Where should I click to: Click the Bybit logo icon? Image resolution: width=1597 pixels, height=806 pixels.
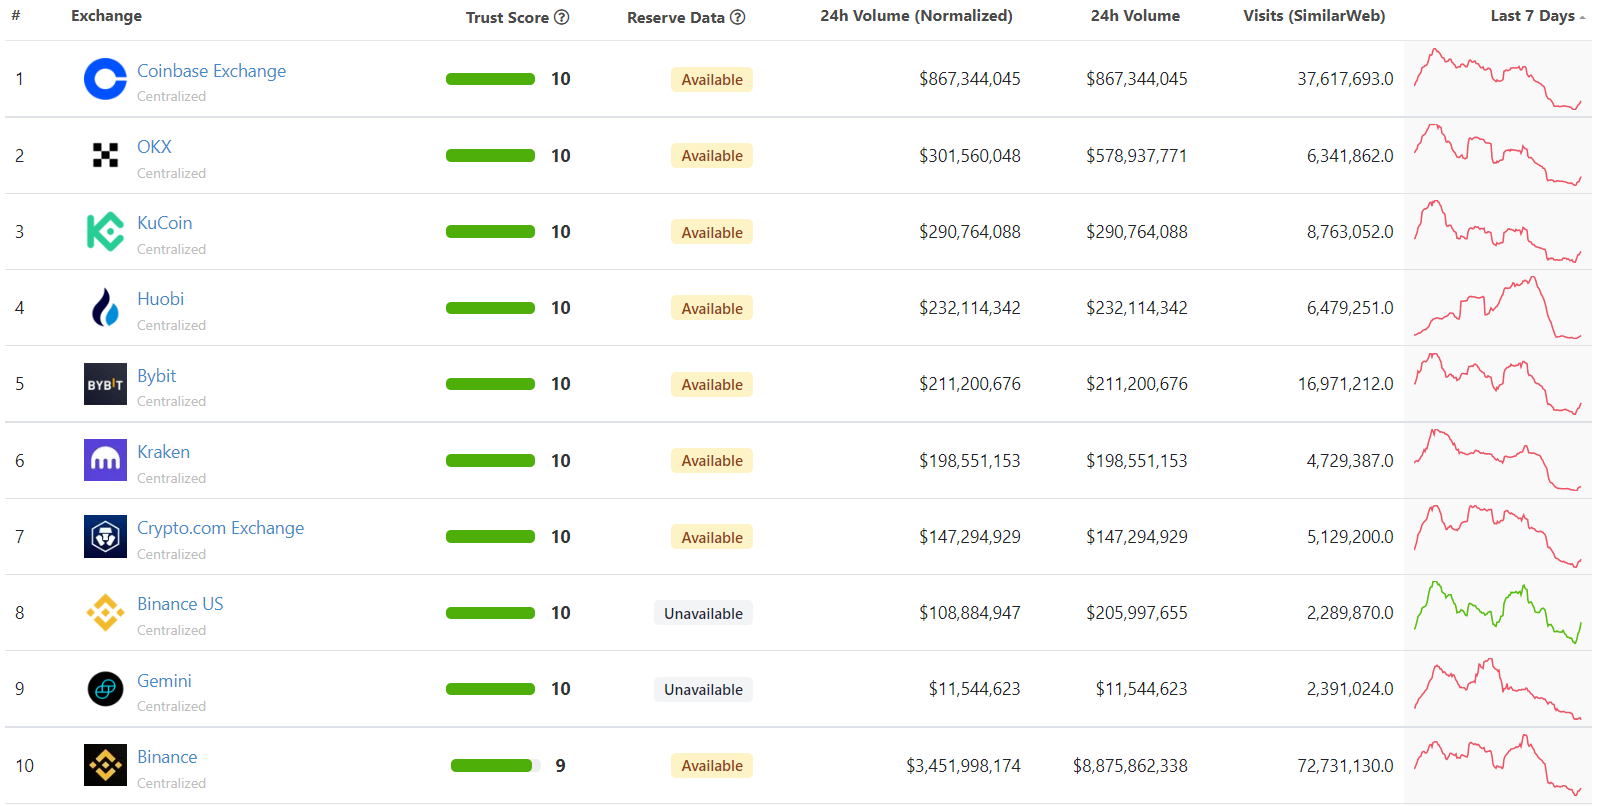coord(105,384)
